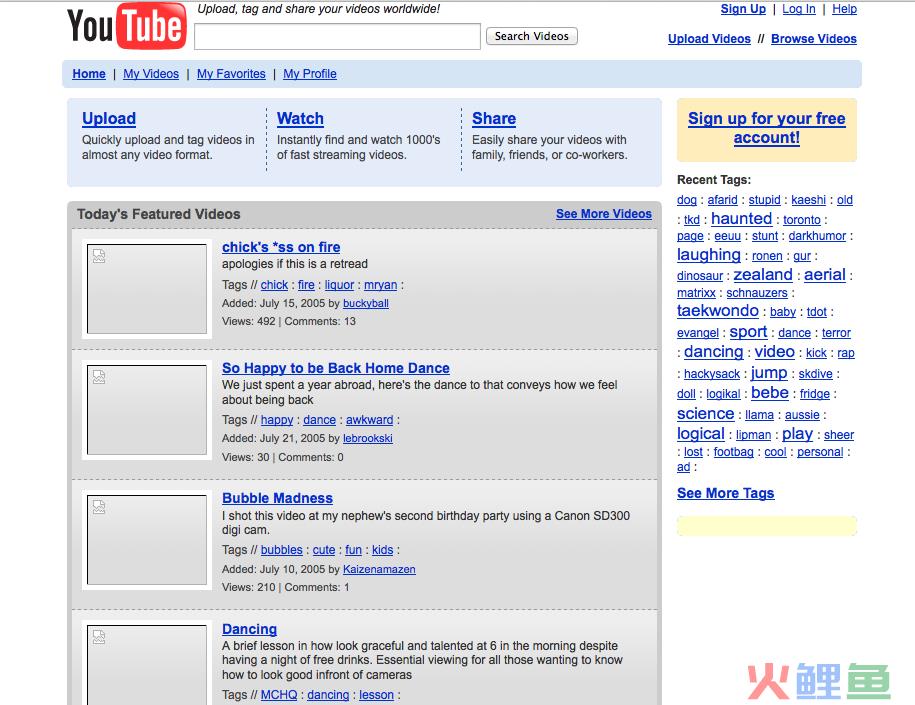Click the awkward tag

pyautogui.click(x=369, y=420)
